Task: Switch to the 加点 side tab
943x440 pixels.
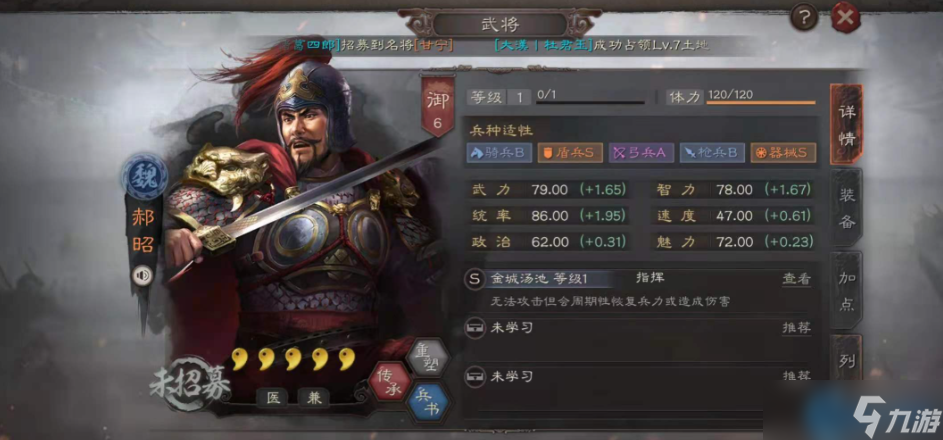Action: [x=846, y=290]
